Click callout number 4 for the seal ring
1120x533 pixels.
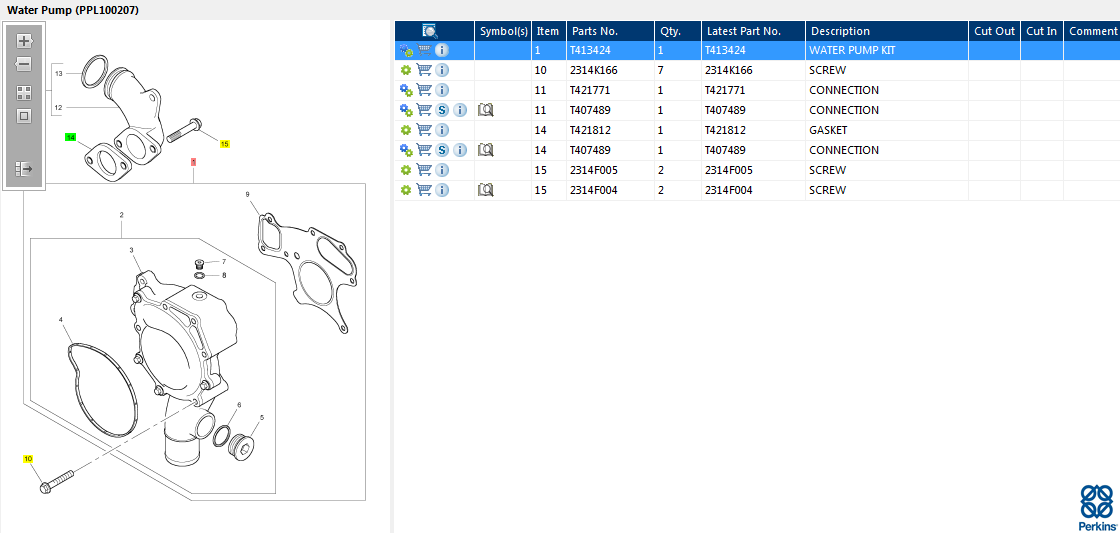coord(61,319)
